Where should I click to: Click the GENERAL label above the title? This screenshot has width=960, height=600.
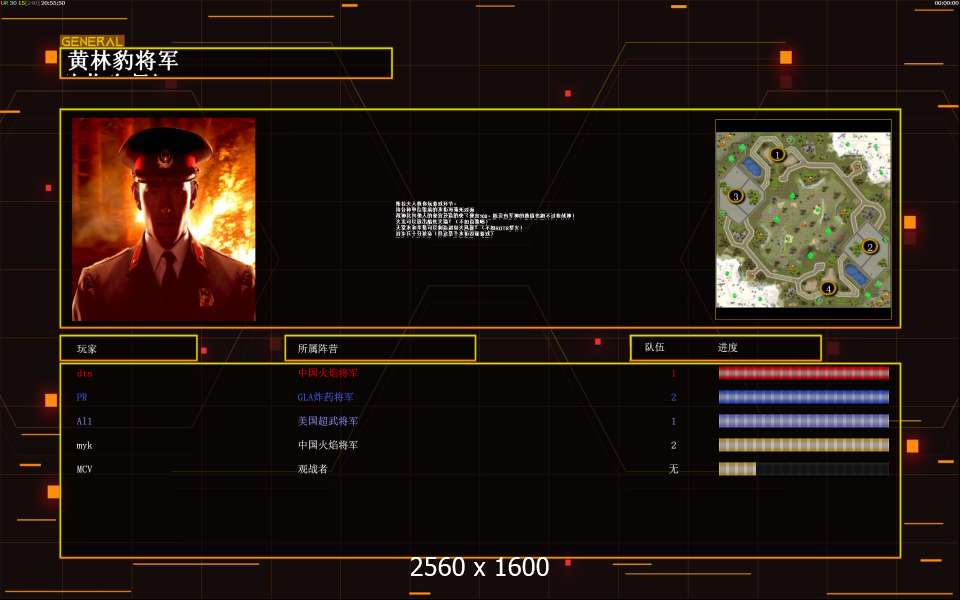point(92,42)
